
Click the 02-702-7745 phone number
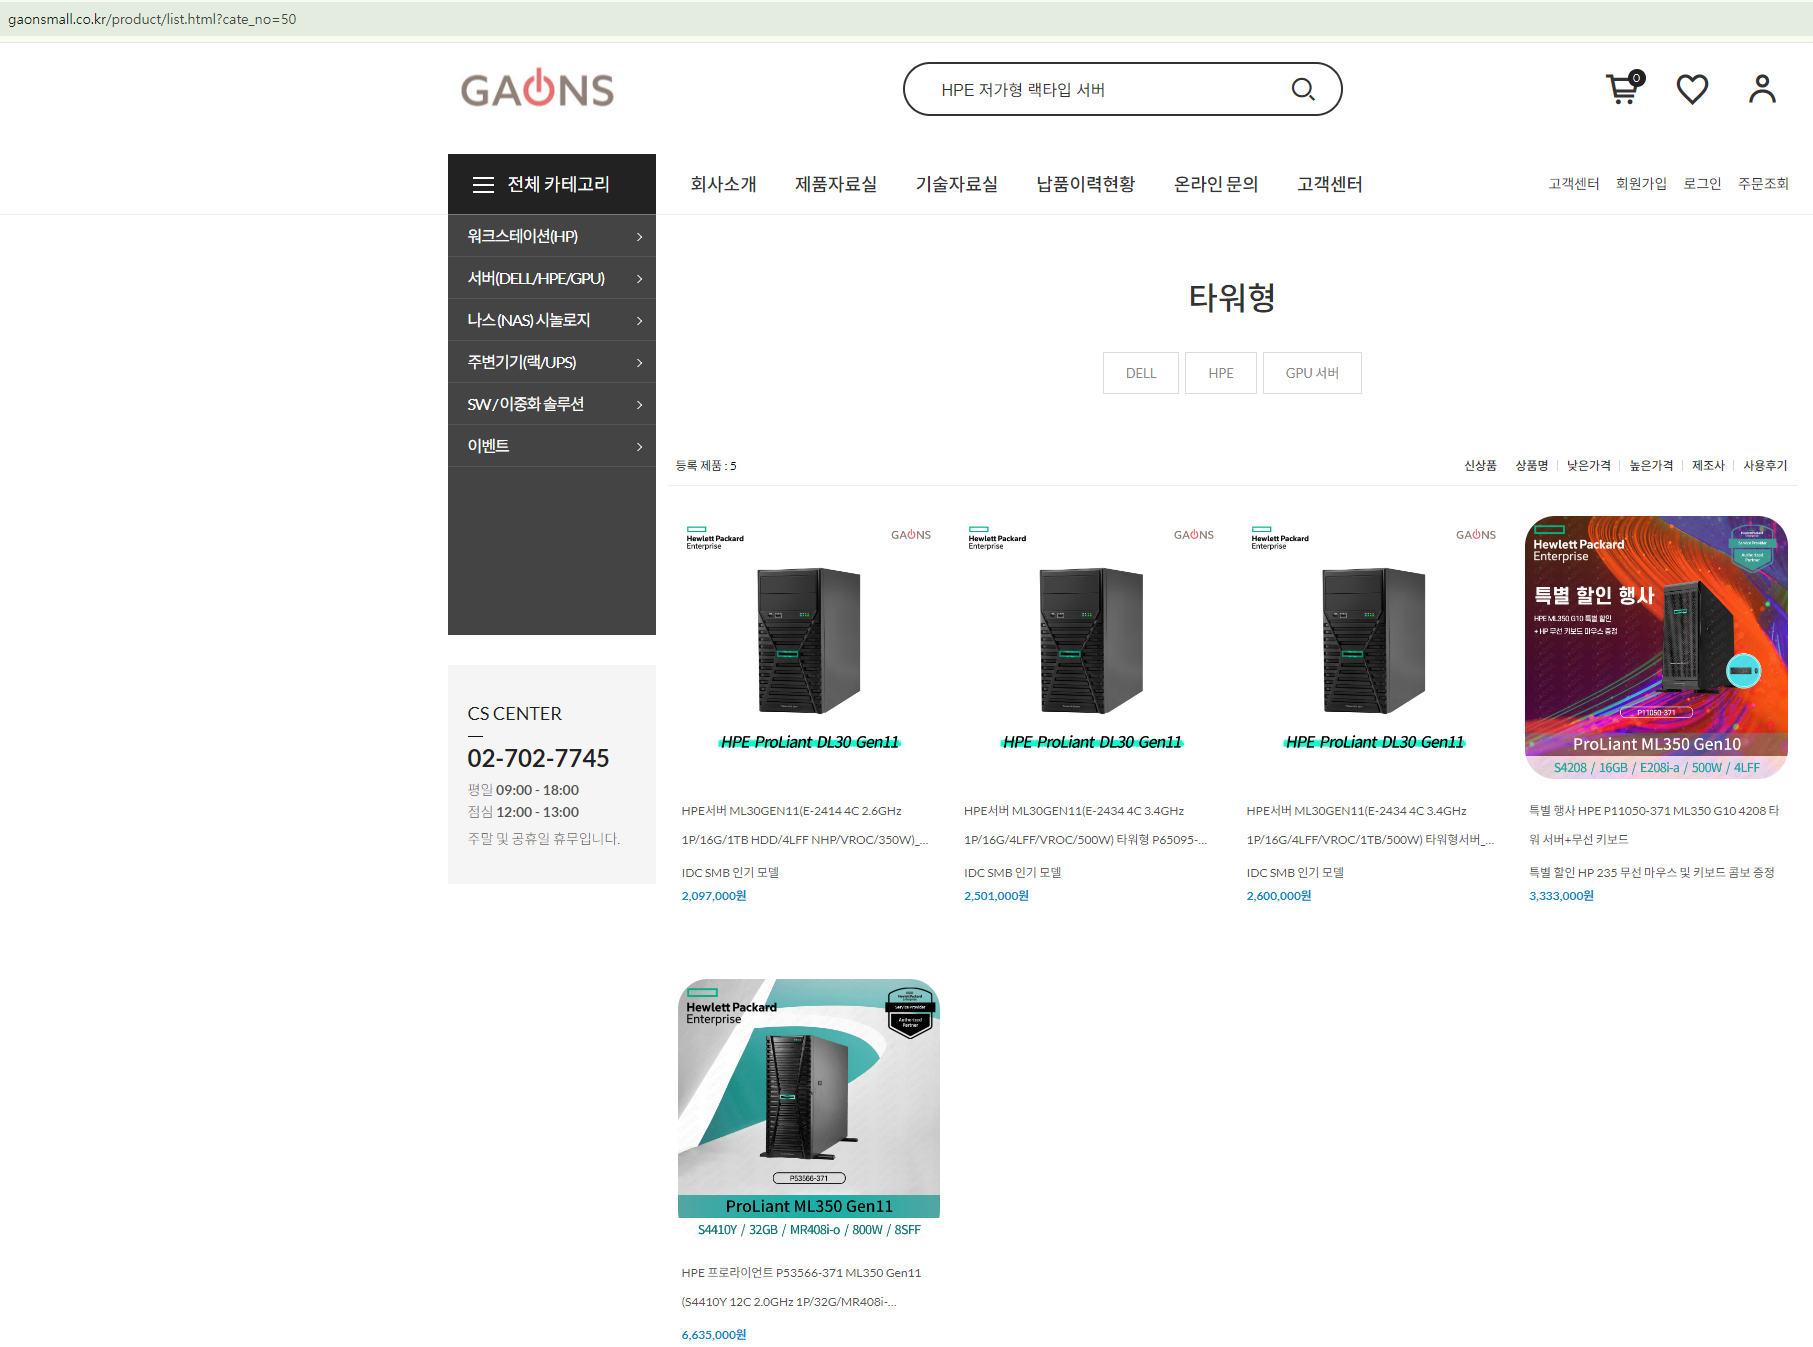[538, 758]
